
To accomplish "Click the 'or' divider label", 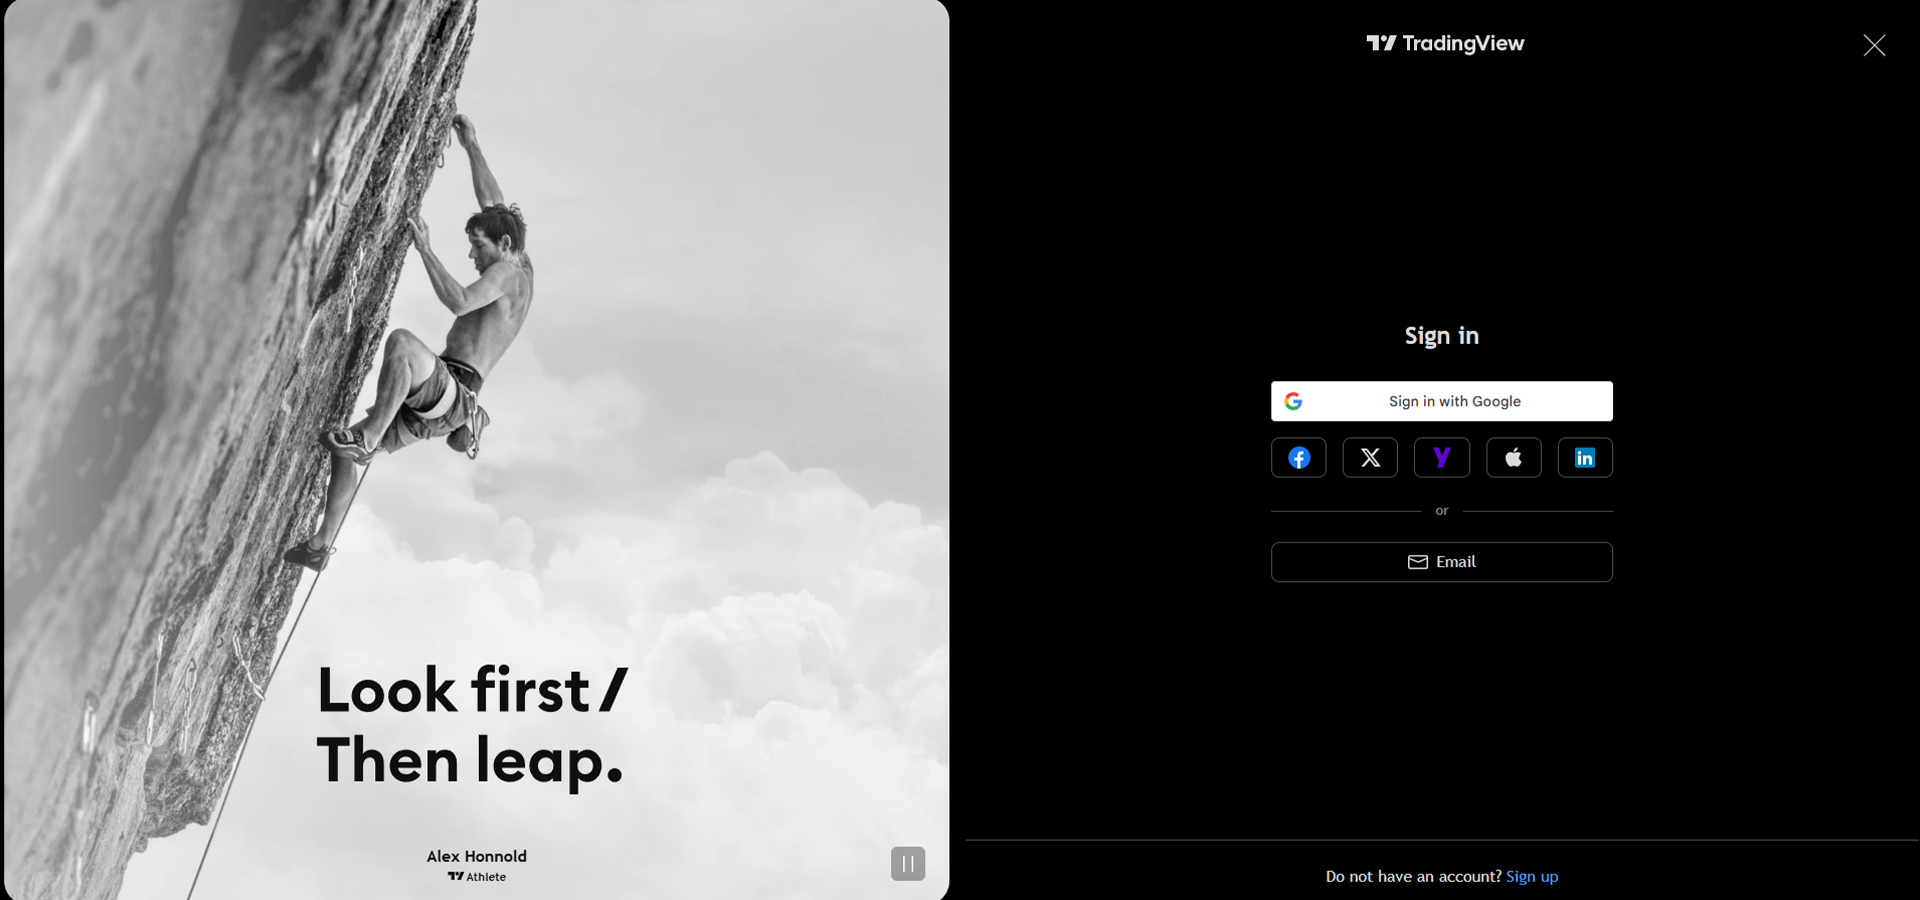I will point(1442,511).
